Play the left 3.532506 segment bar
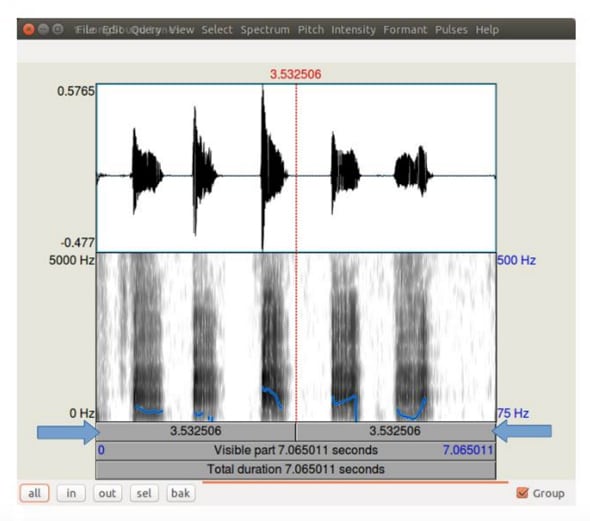 (x=196, y=431)
